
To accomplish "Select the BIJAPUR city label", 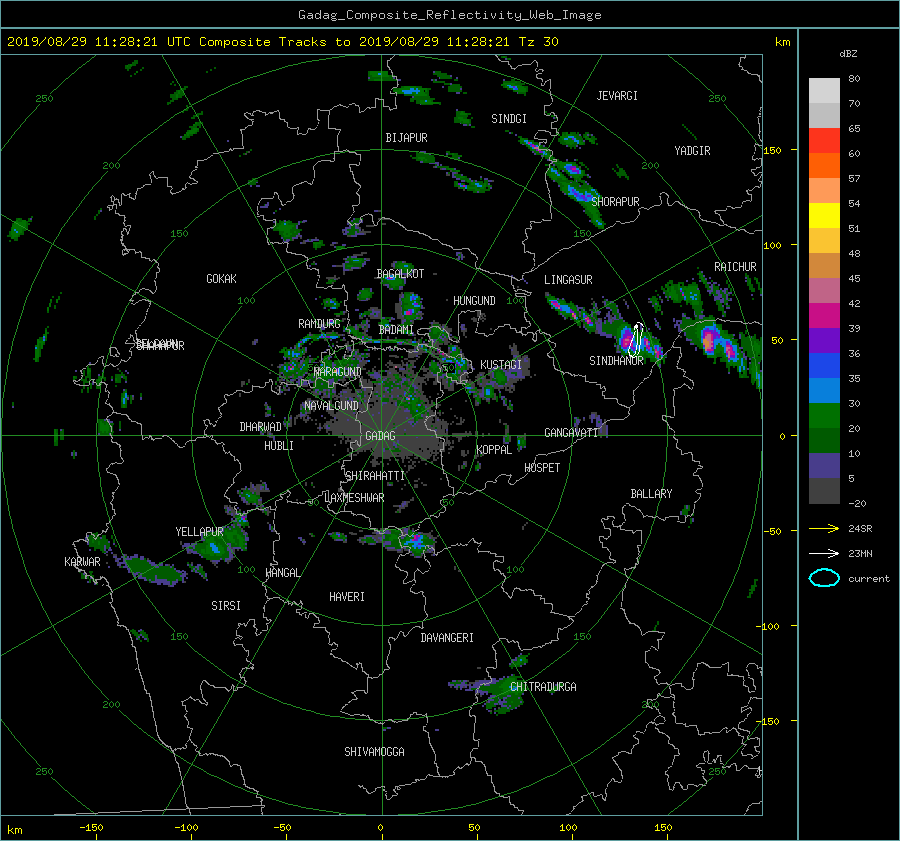I will pyautogui.click(x=406, y=138).
